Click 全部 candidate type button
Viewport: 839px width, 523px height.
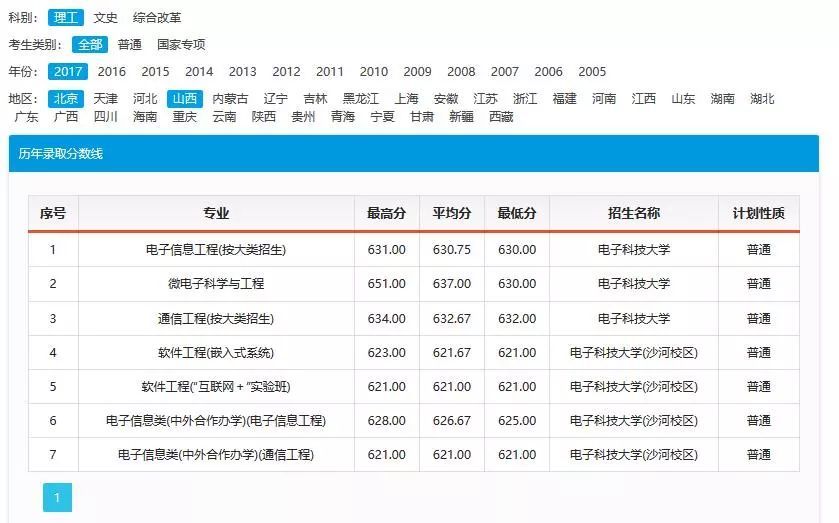point(90,45)
